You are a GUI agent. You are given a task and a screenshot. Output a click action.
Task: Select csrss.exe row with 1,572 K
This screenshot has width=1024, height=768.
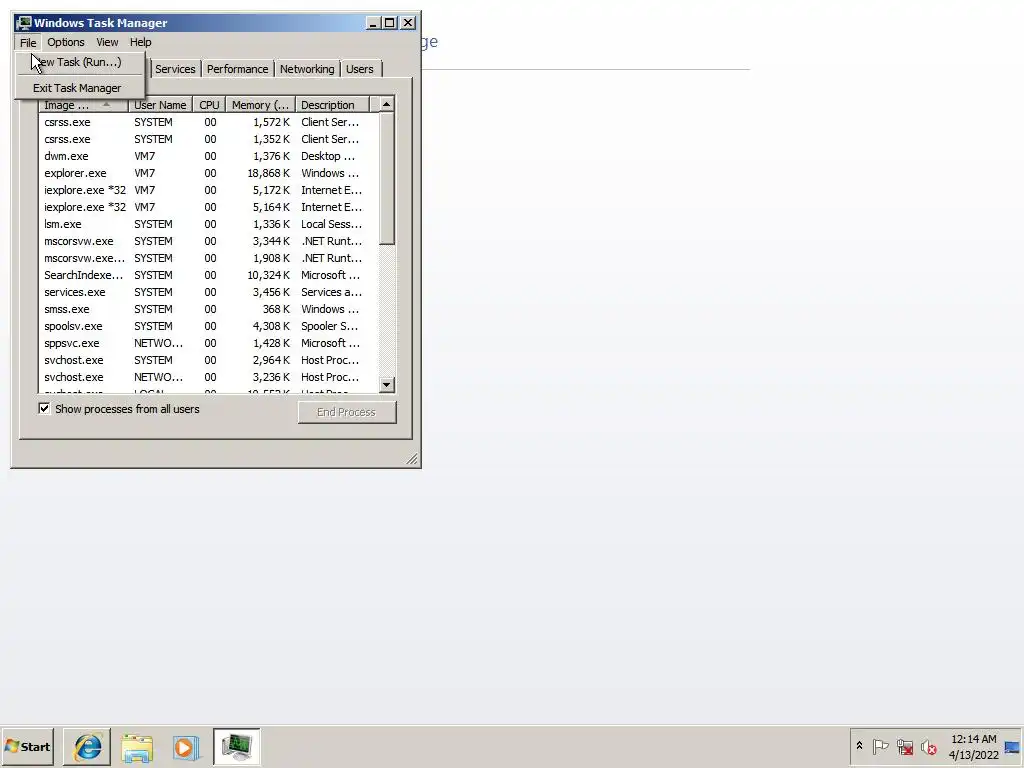click(x=208, y=122)
